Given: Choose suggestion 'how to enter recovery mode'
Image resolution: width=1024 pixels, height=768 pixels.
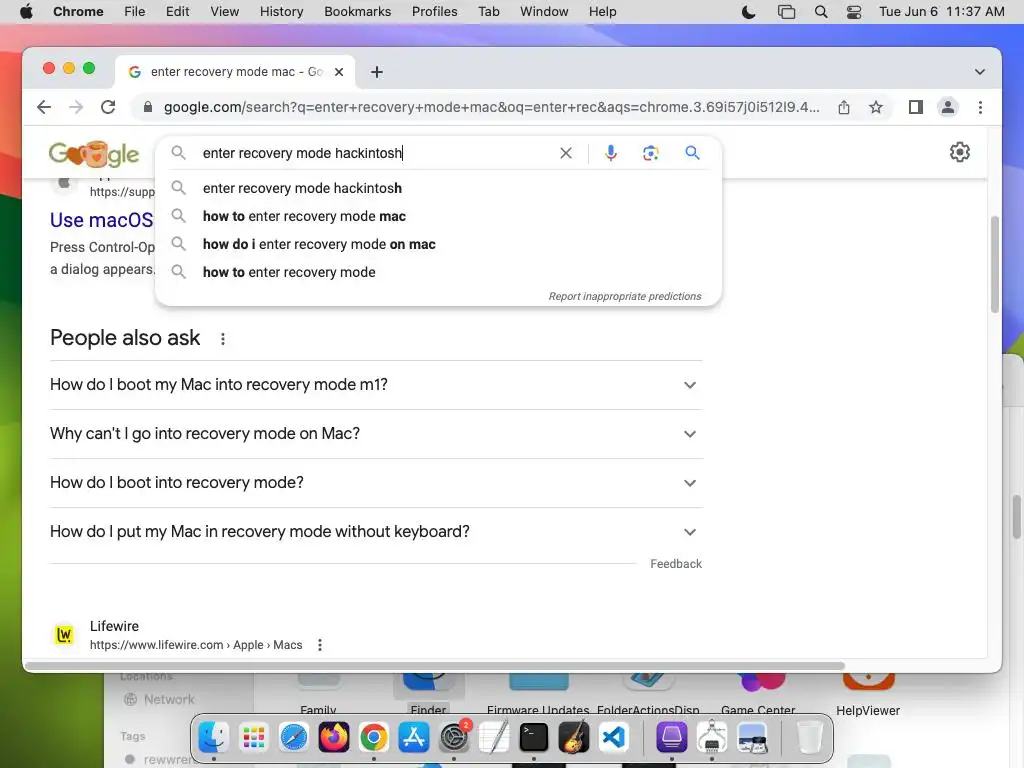Looking at the screenshot, I should 438,272.
